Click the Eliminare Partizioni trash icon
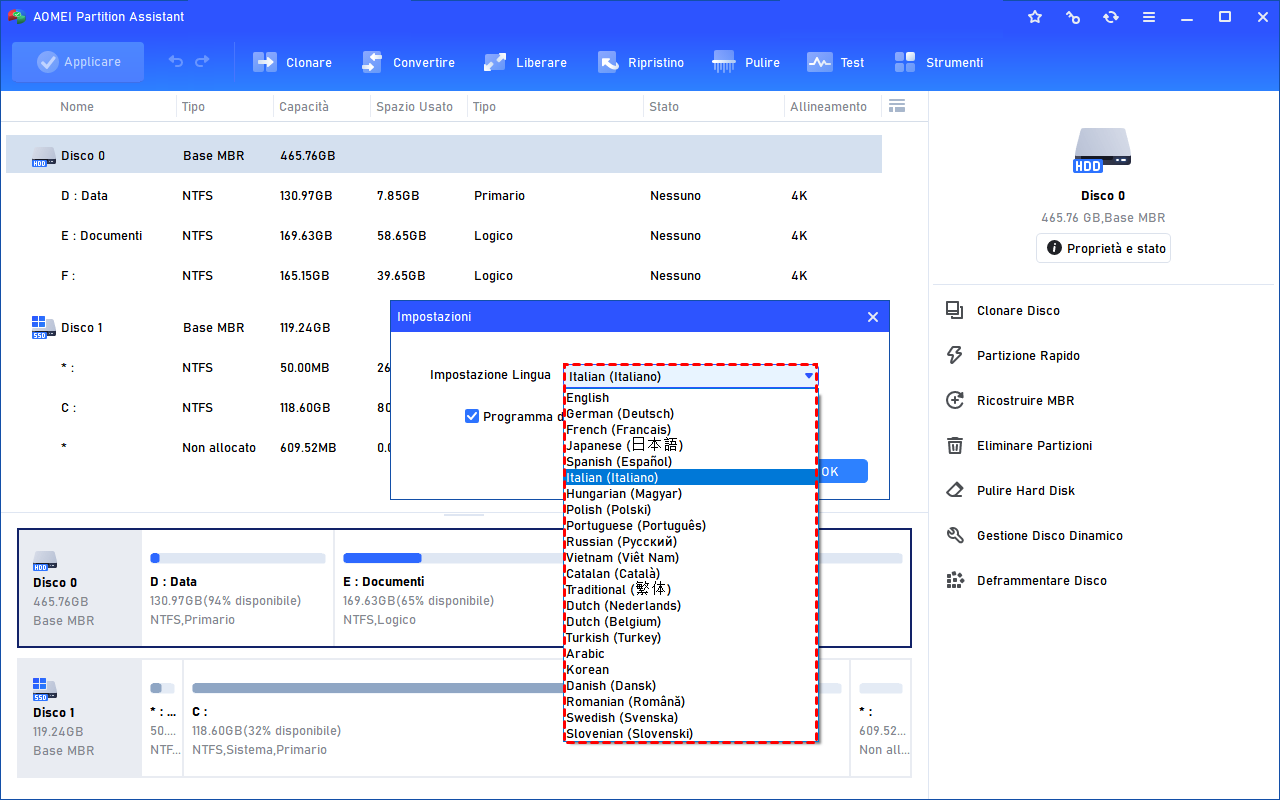Image resolution: width=1280 pixels, height=800 pixels. [x=955, y=446]
